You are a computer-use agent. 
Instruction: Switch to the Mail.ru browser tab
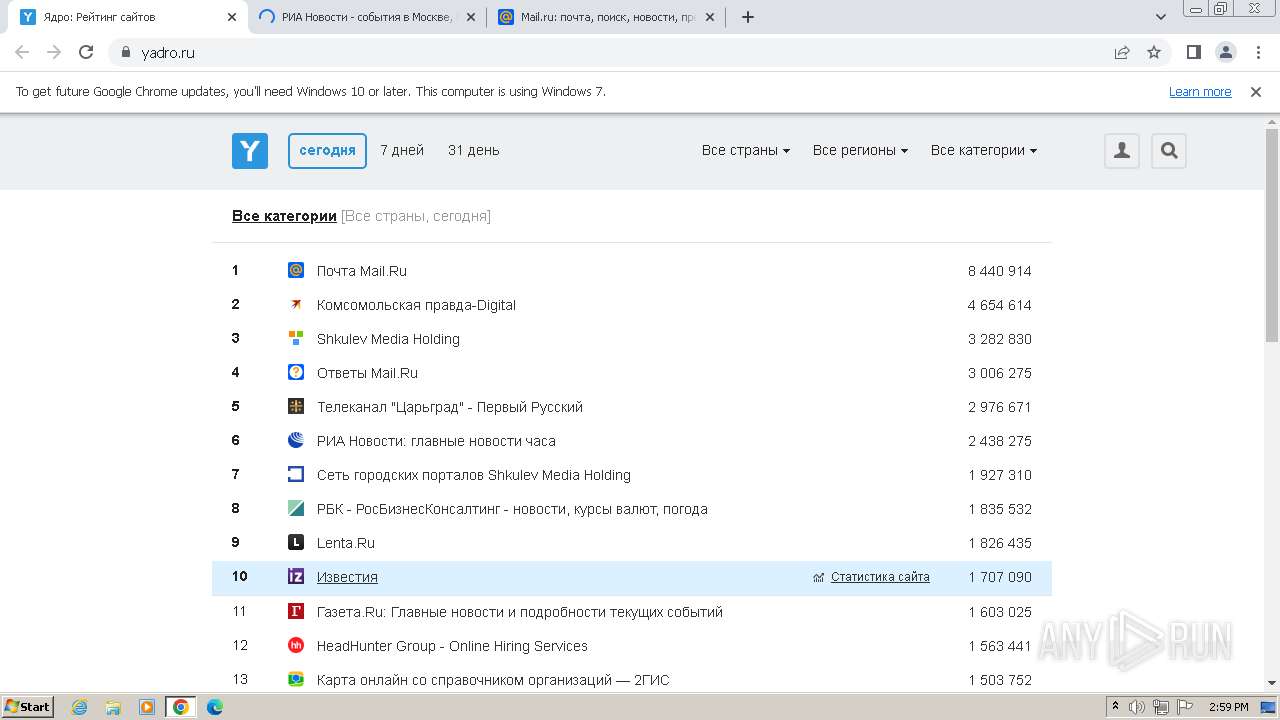tap(607, 17)
